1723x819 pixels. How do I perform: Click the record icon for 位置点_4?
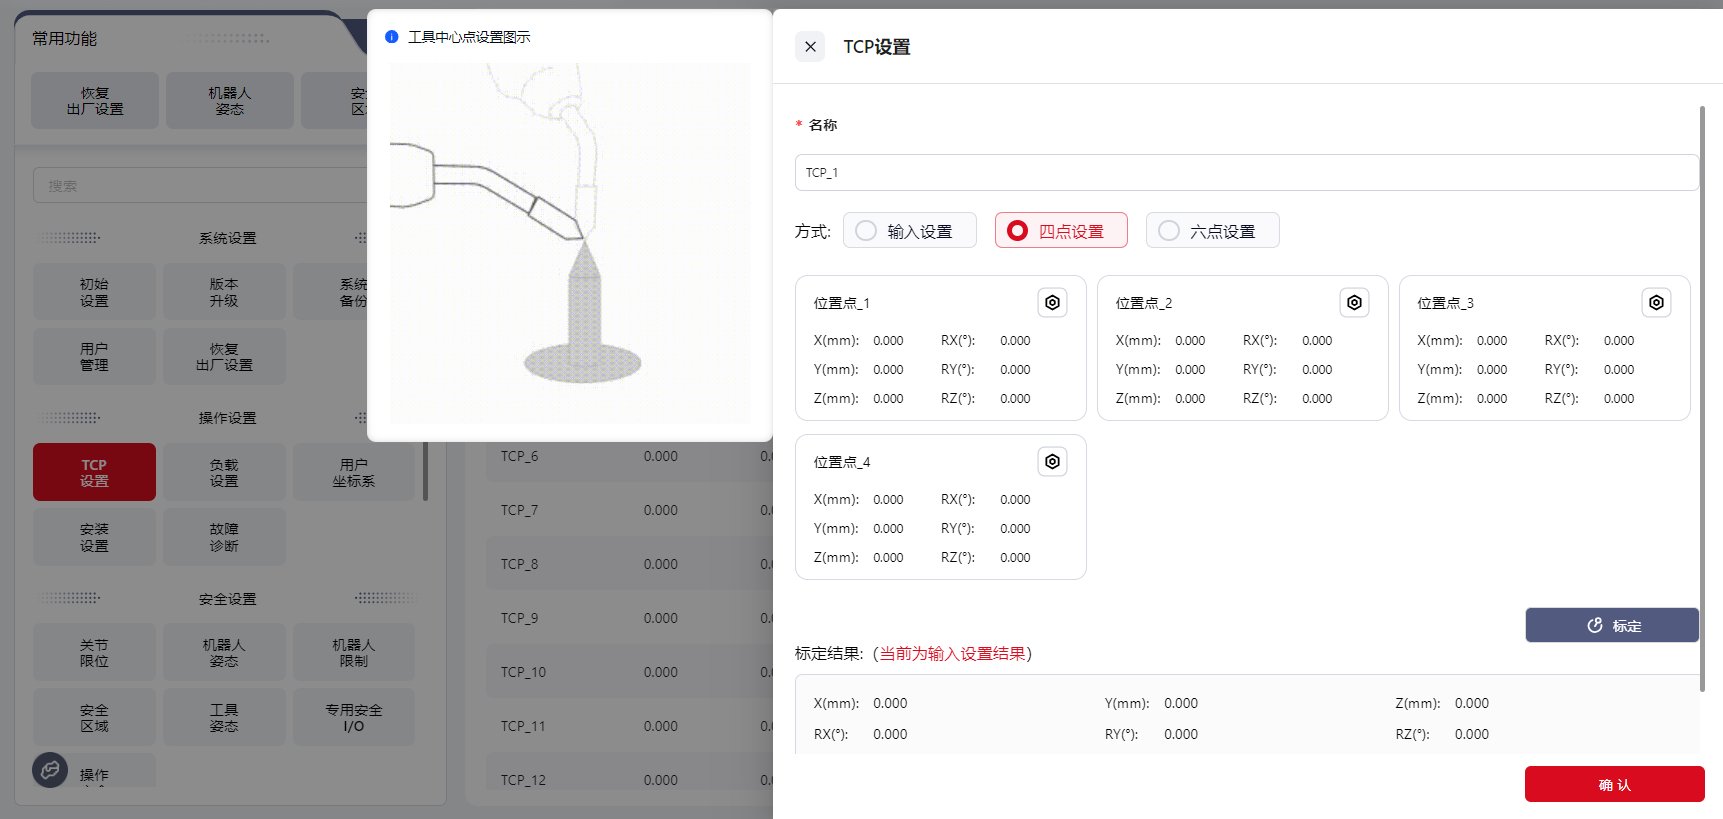pos(1052,462)
